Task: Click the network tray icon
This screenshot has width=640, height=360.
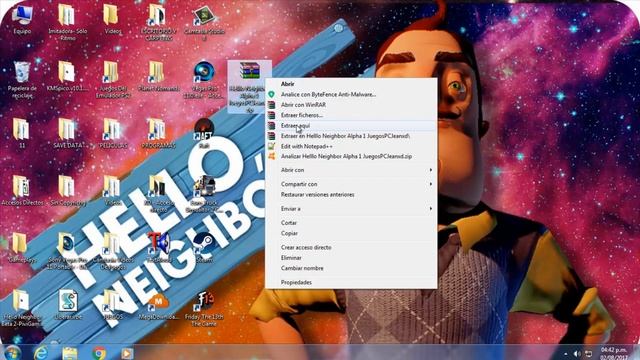Action: (589, 354)
